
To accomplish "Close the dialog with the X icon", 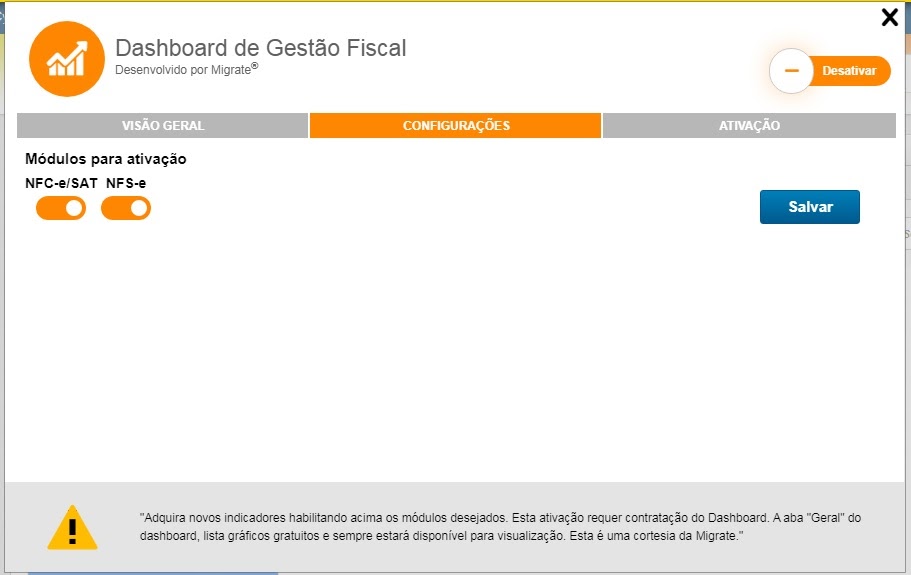I will [889, 17].
